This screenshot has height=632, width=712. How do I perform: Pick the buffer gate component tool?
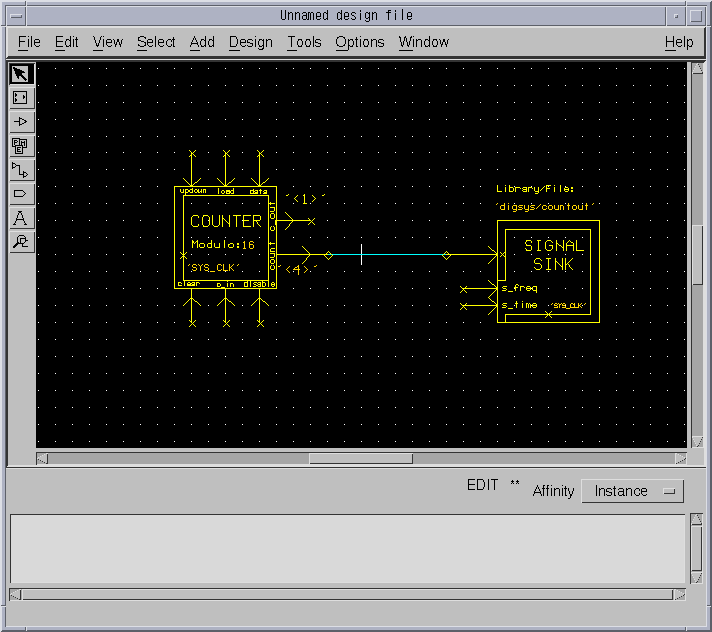tap(21, 122)
